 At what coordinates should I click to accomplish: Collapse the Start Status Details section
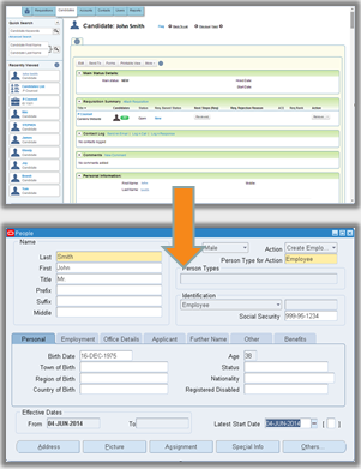click(79, 73)
